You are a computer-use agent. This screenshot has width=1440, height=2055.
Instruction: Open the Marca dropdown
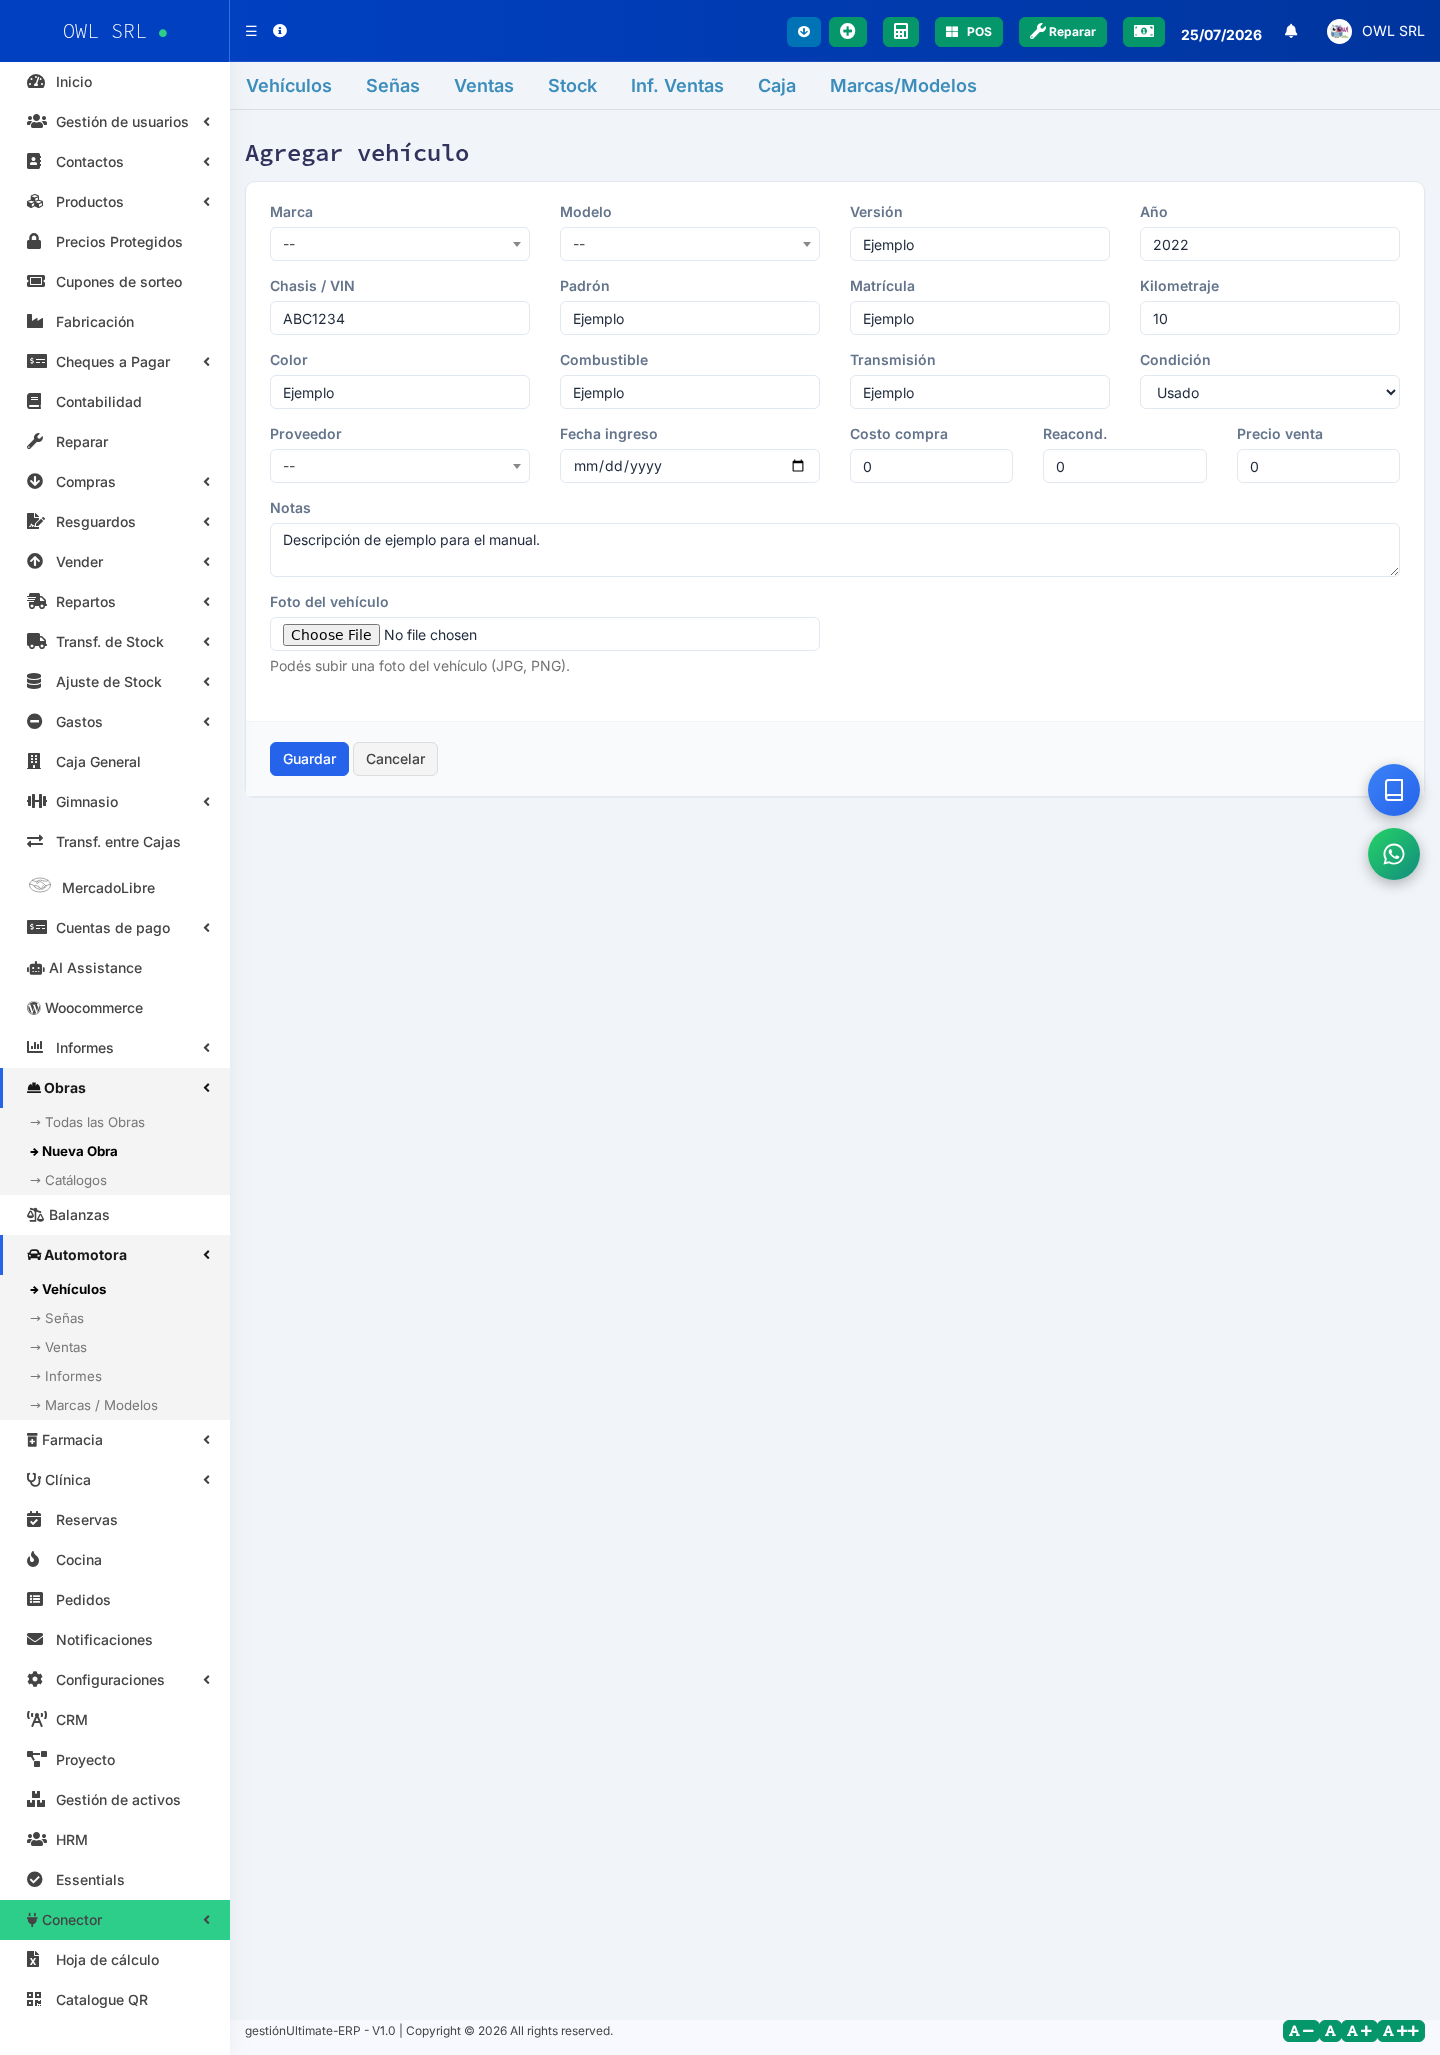coord(400,244)
